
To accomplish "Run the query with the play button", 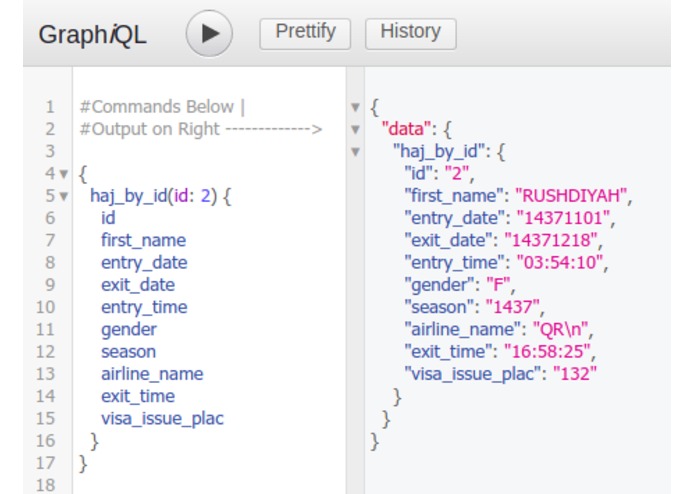I will pyautogui.click(x=209, y=34).
